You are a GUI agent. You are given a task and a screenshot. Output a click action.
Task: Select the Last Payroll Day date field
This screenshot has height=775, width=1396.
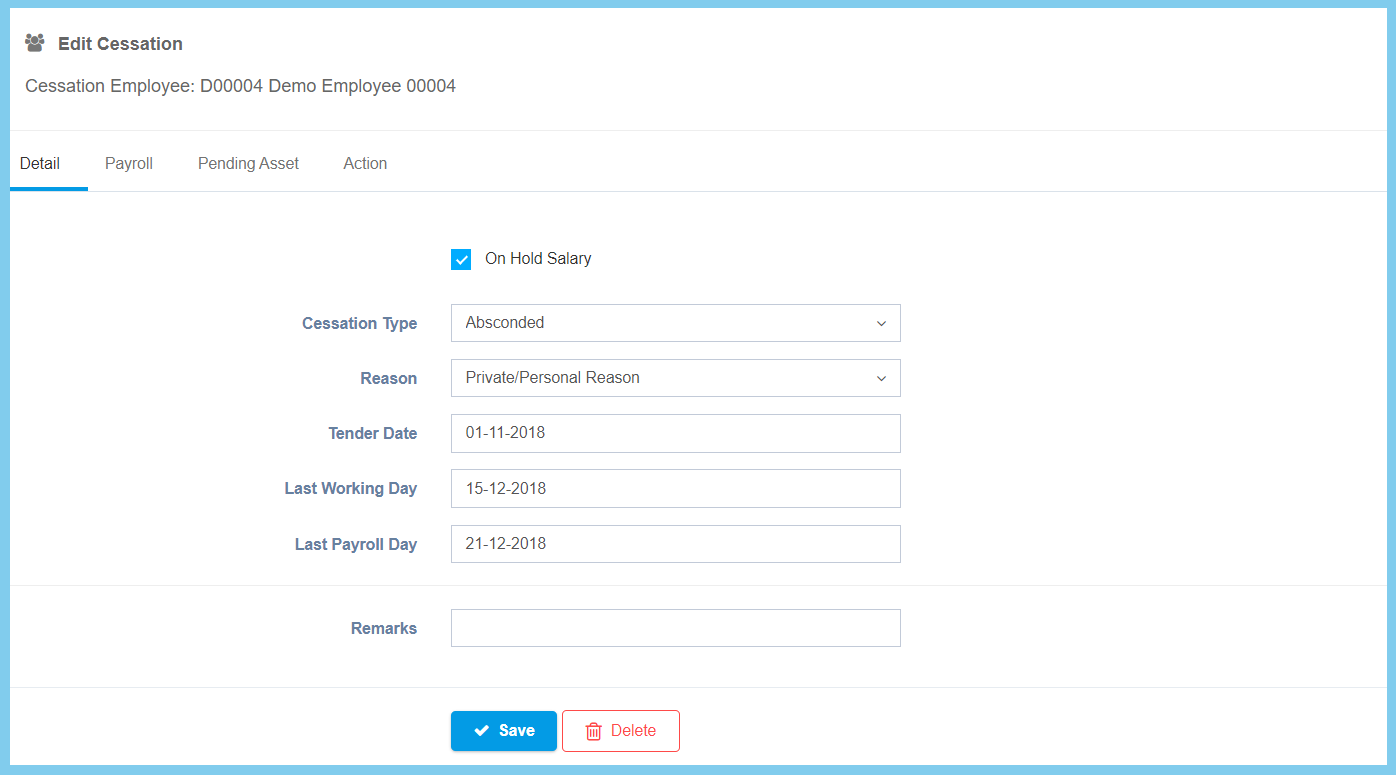(x=675, y=544)
